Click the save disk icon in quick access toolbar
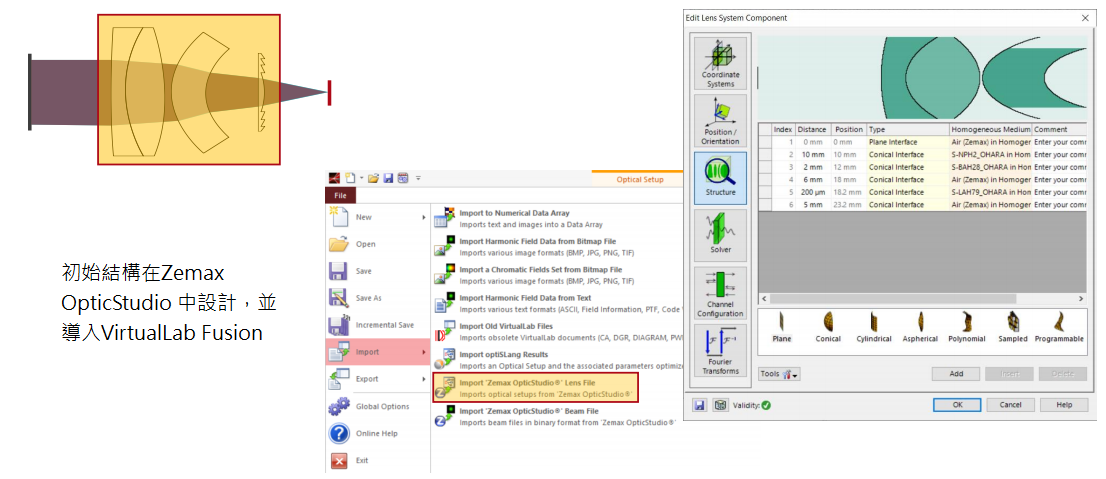This screenshot has width=1106, height=479. point(388,178)
